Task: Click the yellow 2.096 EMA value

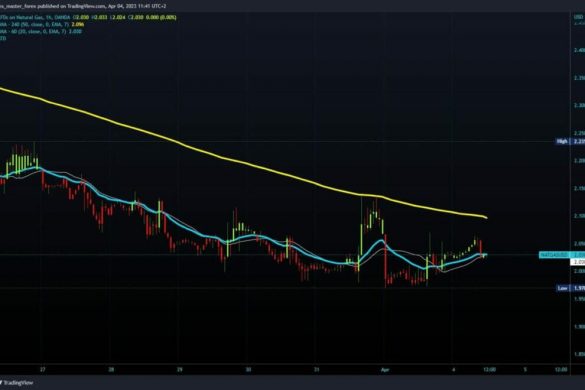Action: tap(79, 24)
